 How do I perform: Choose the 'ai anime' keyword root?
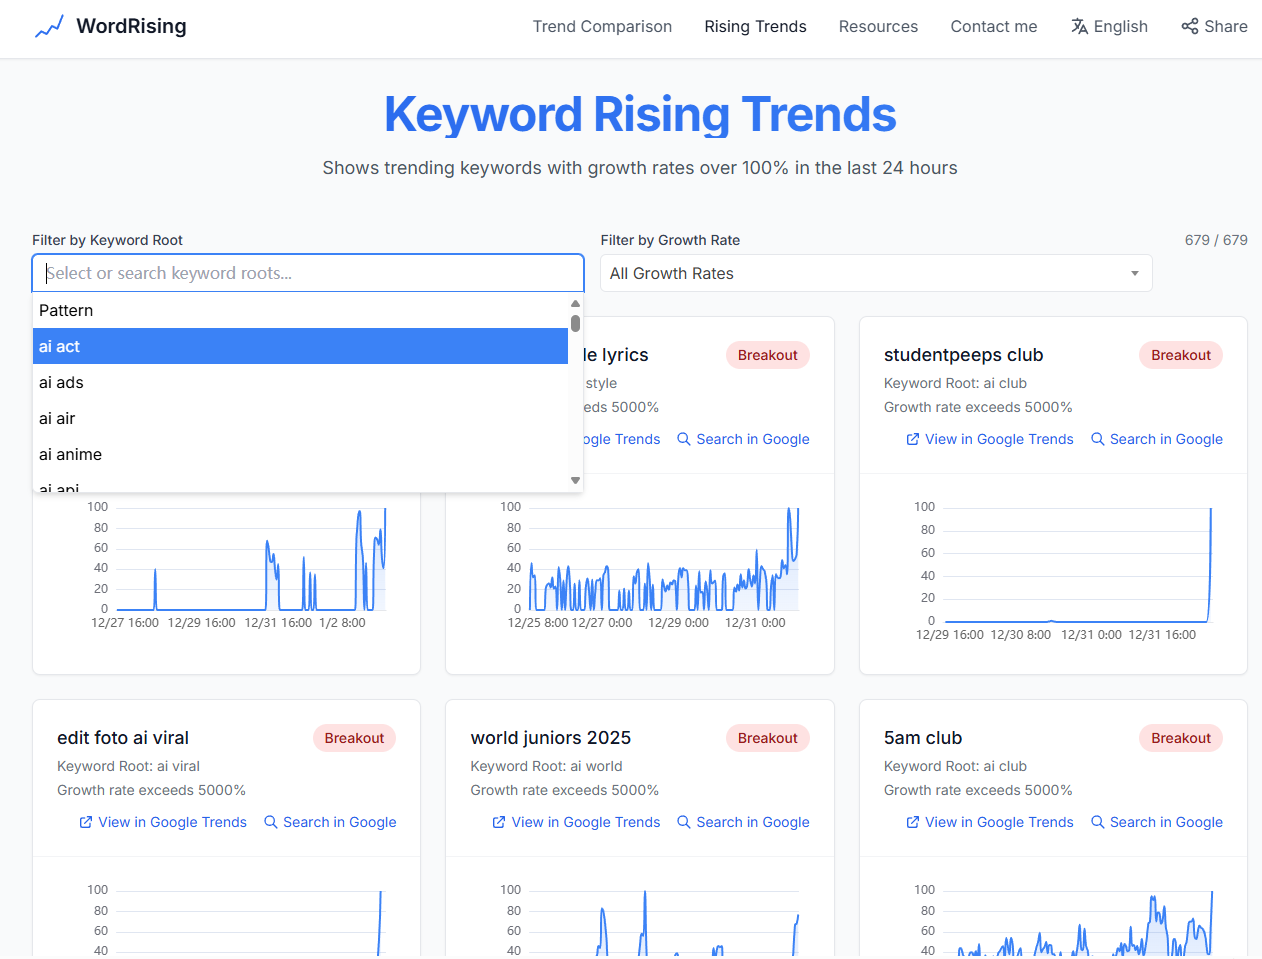300,454
